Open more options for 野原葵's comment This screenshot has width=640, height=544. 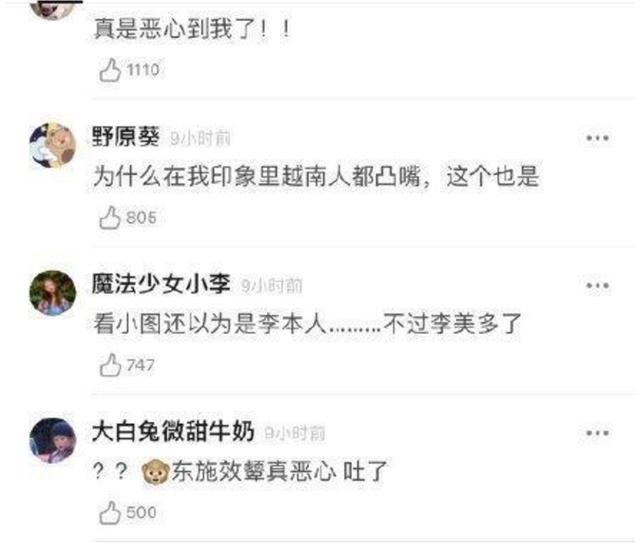pos(598,138)
